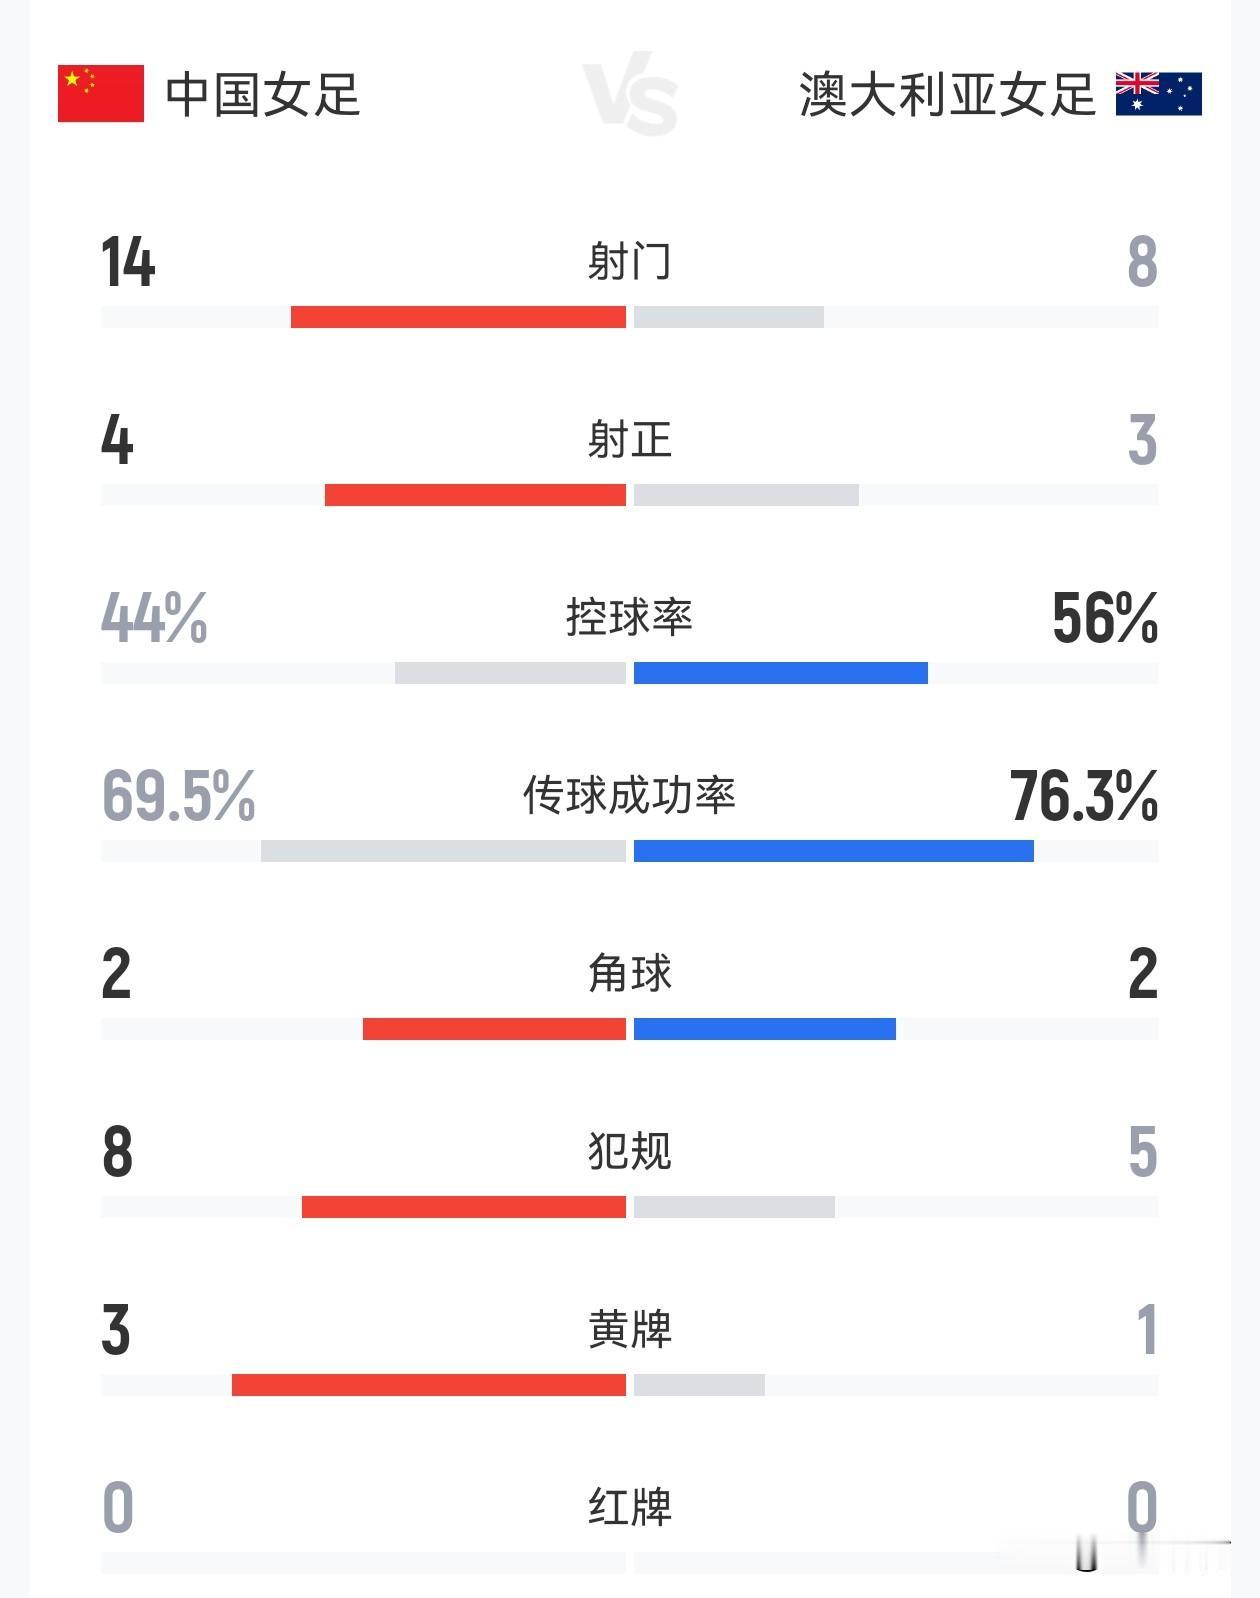Image resolution: width=1260 pixels, height=1598 pixels.
Task: Click the 犯规 stat label
Action: coord(629,1151)
